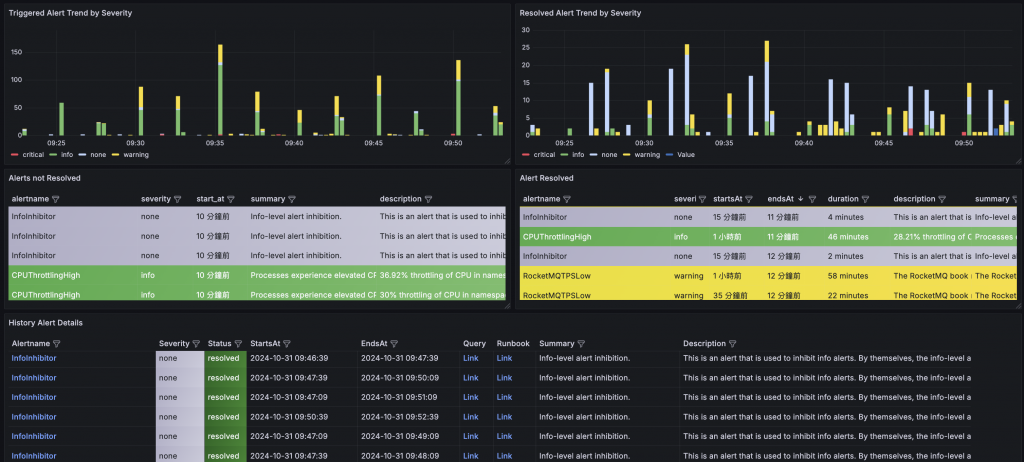Filter description column in Alert Resolved
Image resolution: width=1024 pixels, height=462 pixels.
[x=942, y=199]
